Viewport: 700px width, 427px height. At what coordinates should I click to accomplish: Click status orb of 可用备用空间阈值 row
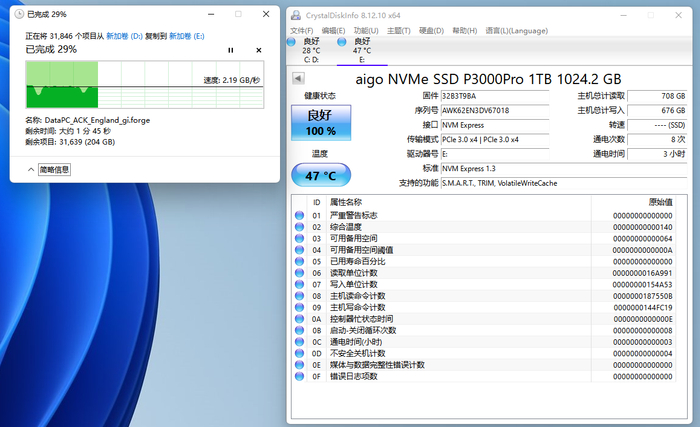[299, 250]
